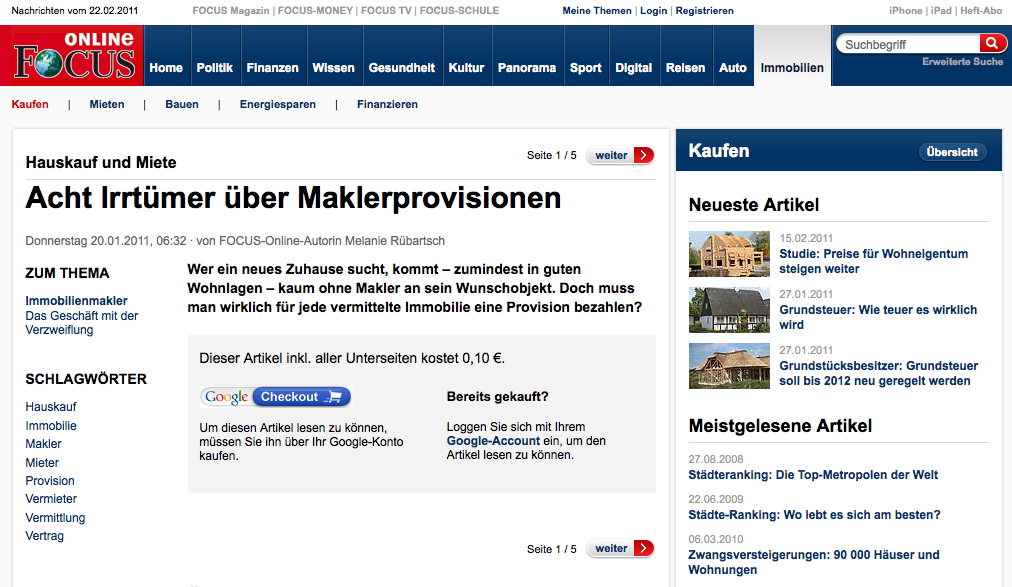This screenshot has height=587, width=1012.
Task: Open thumbnail of 'Grundsteuer: Wie teuer' article
Action: click(729, 310)
